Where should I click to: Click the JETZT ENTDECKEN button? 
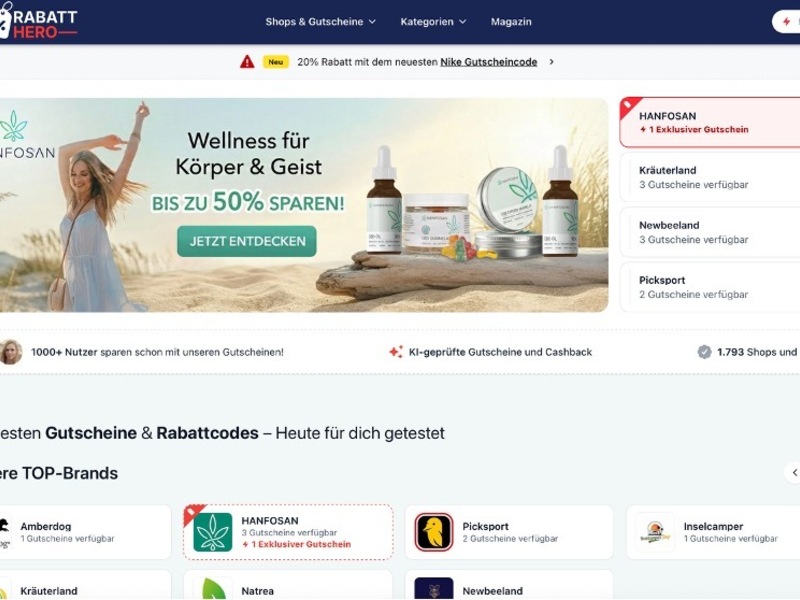(x=247, y=241)
